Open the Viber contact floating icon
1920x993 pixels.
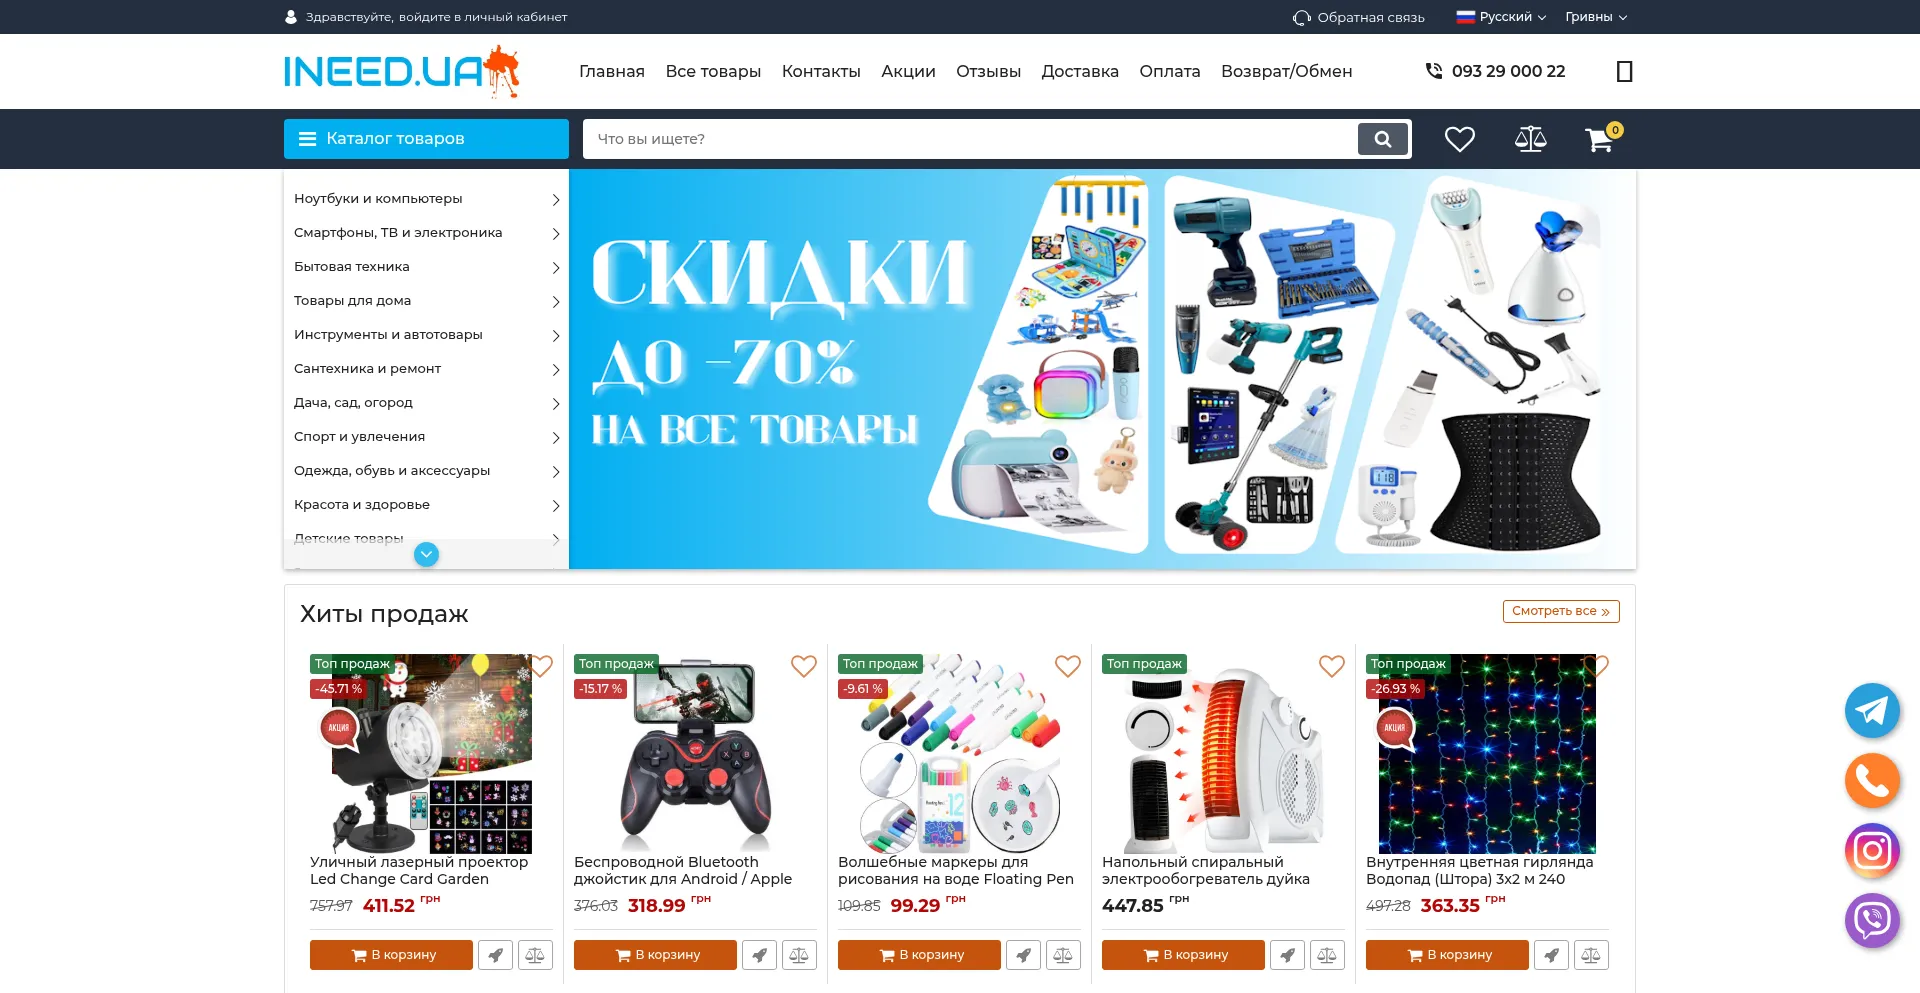coord(1872,920)
